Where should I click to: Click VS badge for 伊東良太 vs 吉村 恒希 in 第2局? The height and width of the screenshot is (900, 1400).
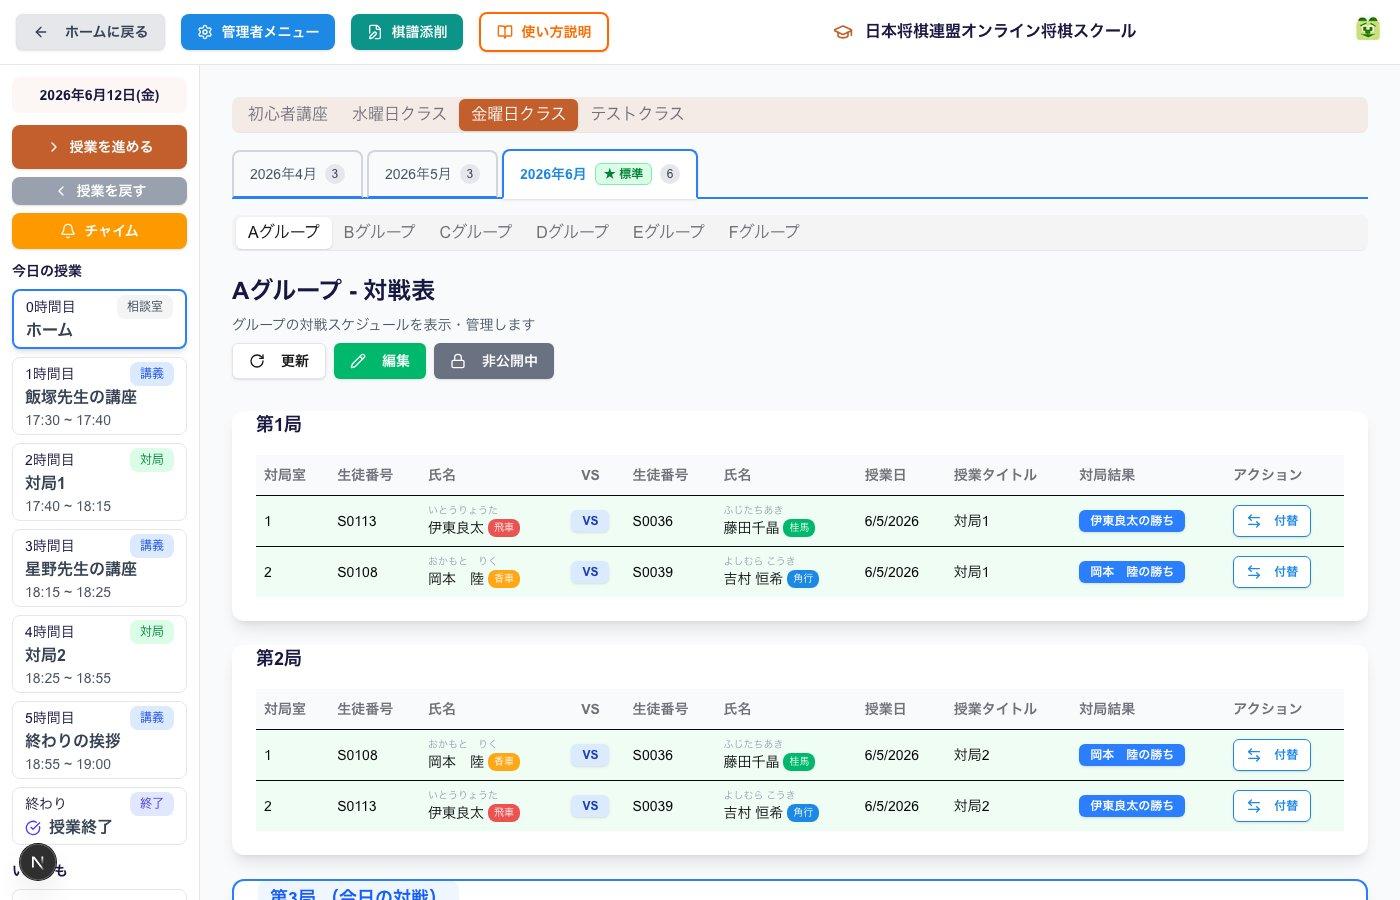coord(590,806)
